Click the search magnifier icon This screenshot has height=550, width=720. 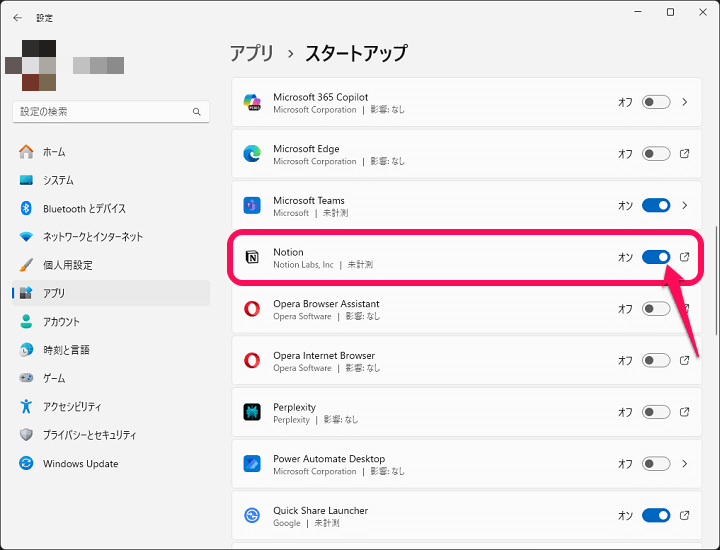click(x=197, y=112)
